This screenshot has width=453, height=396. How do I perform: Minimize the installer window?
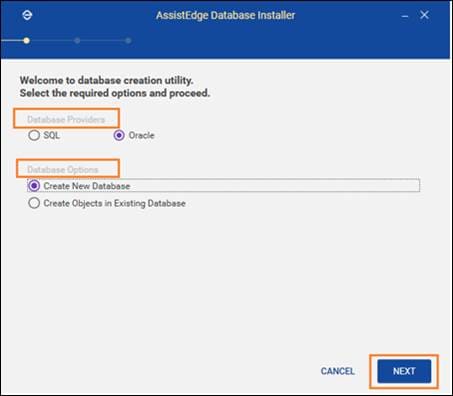pos(405,16)
